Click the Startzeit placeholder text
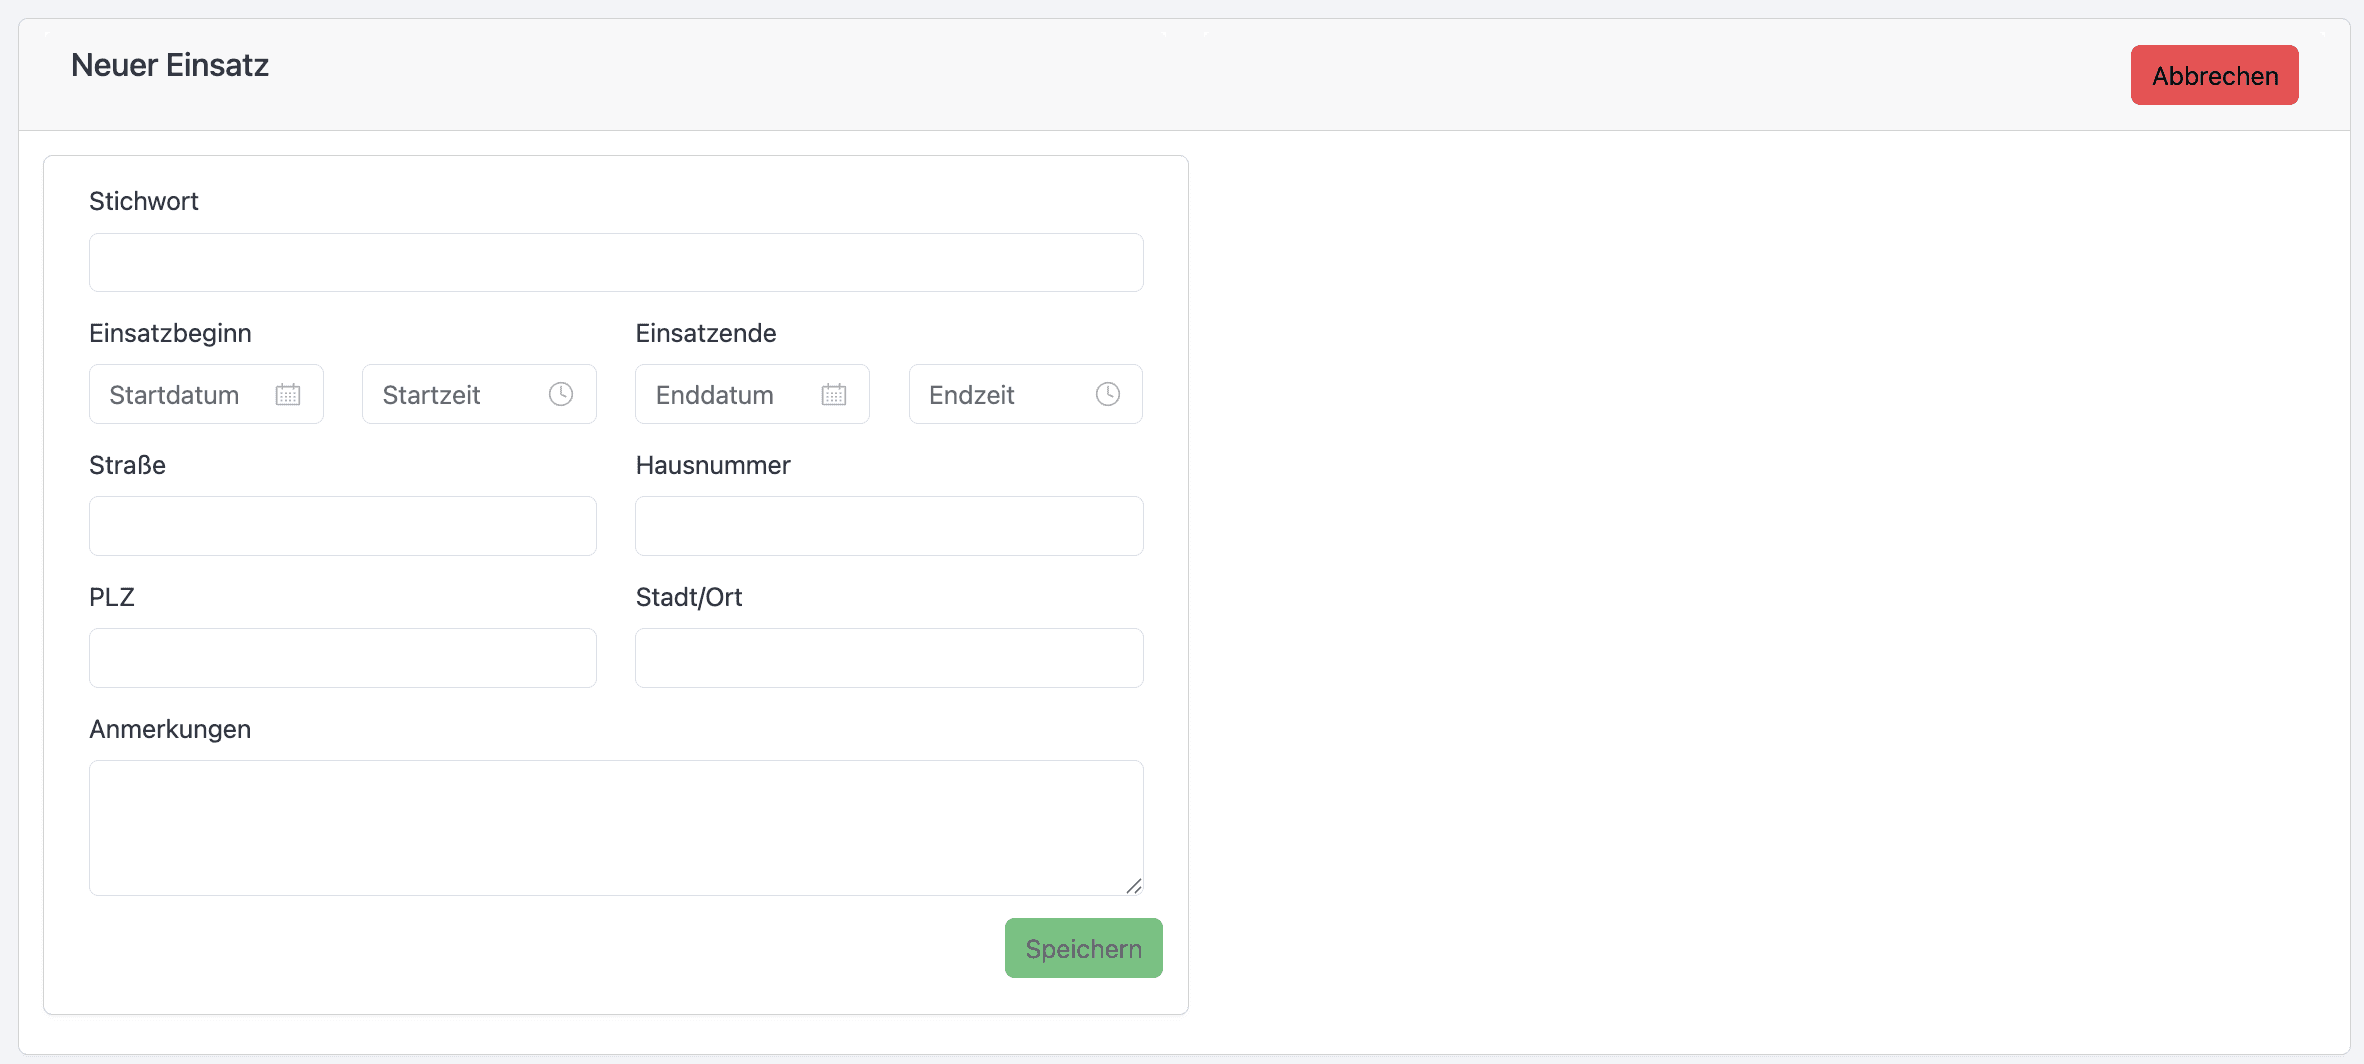2364x1064 pixels. 431,395
